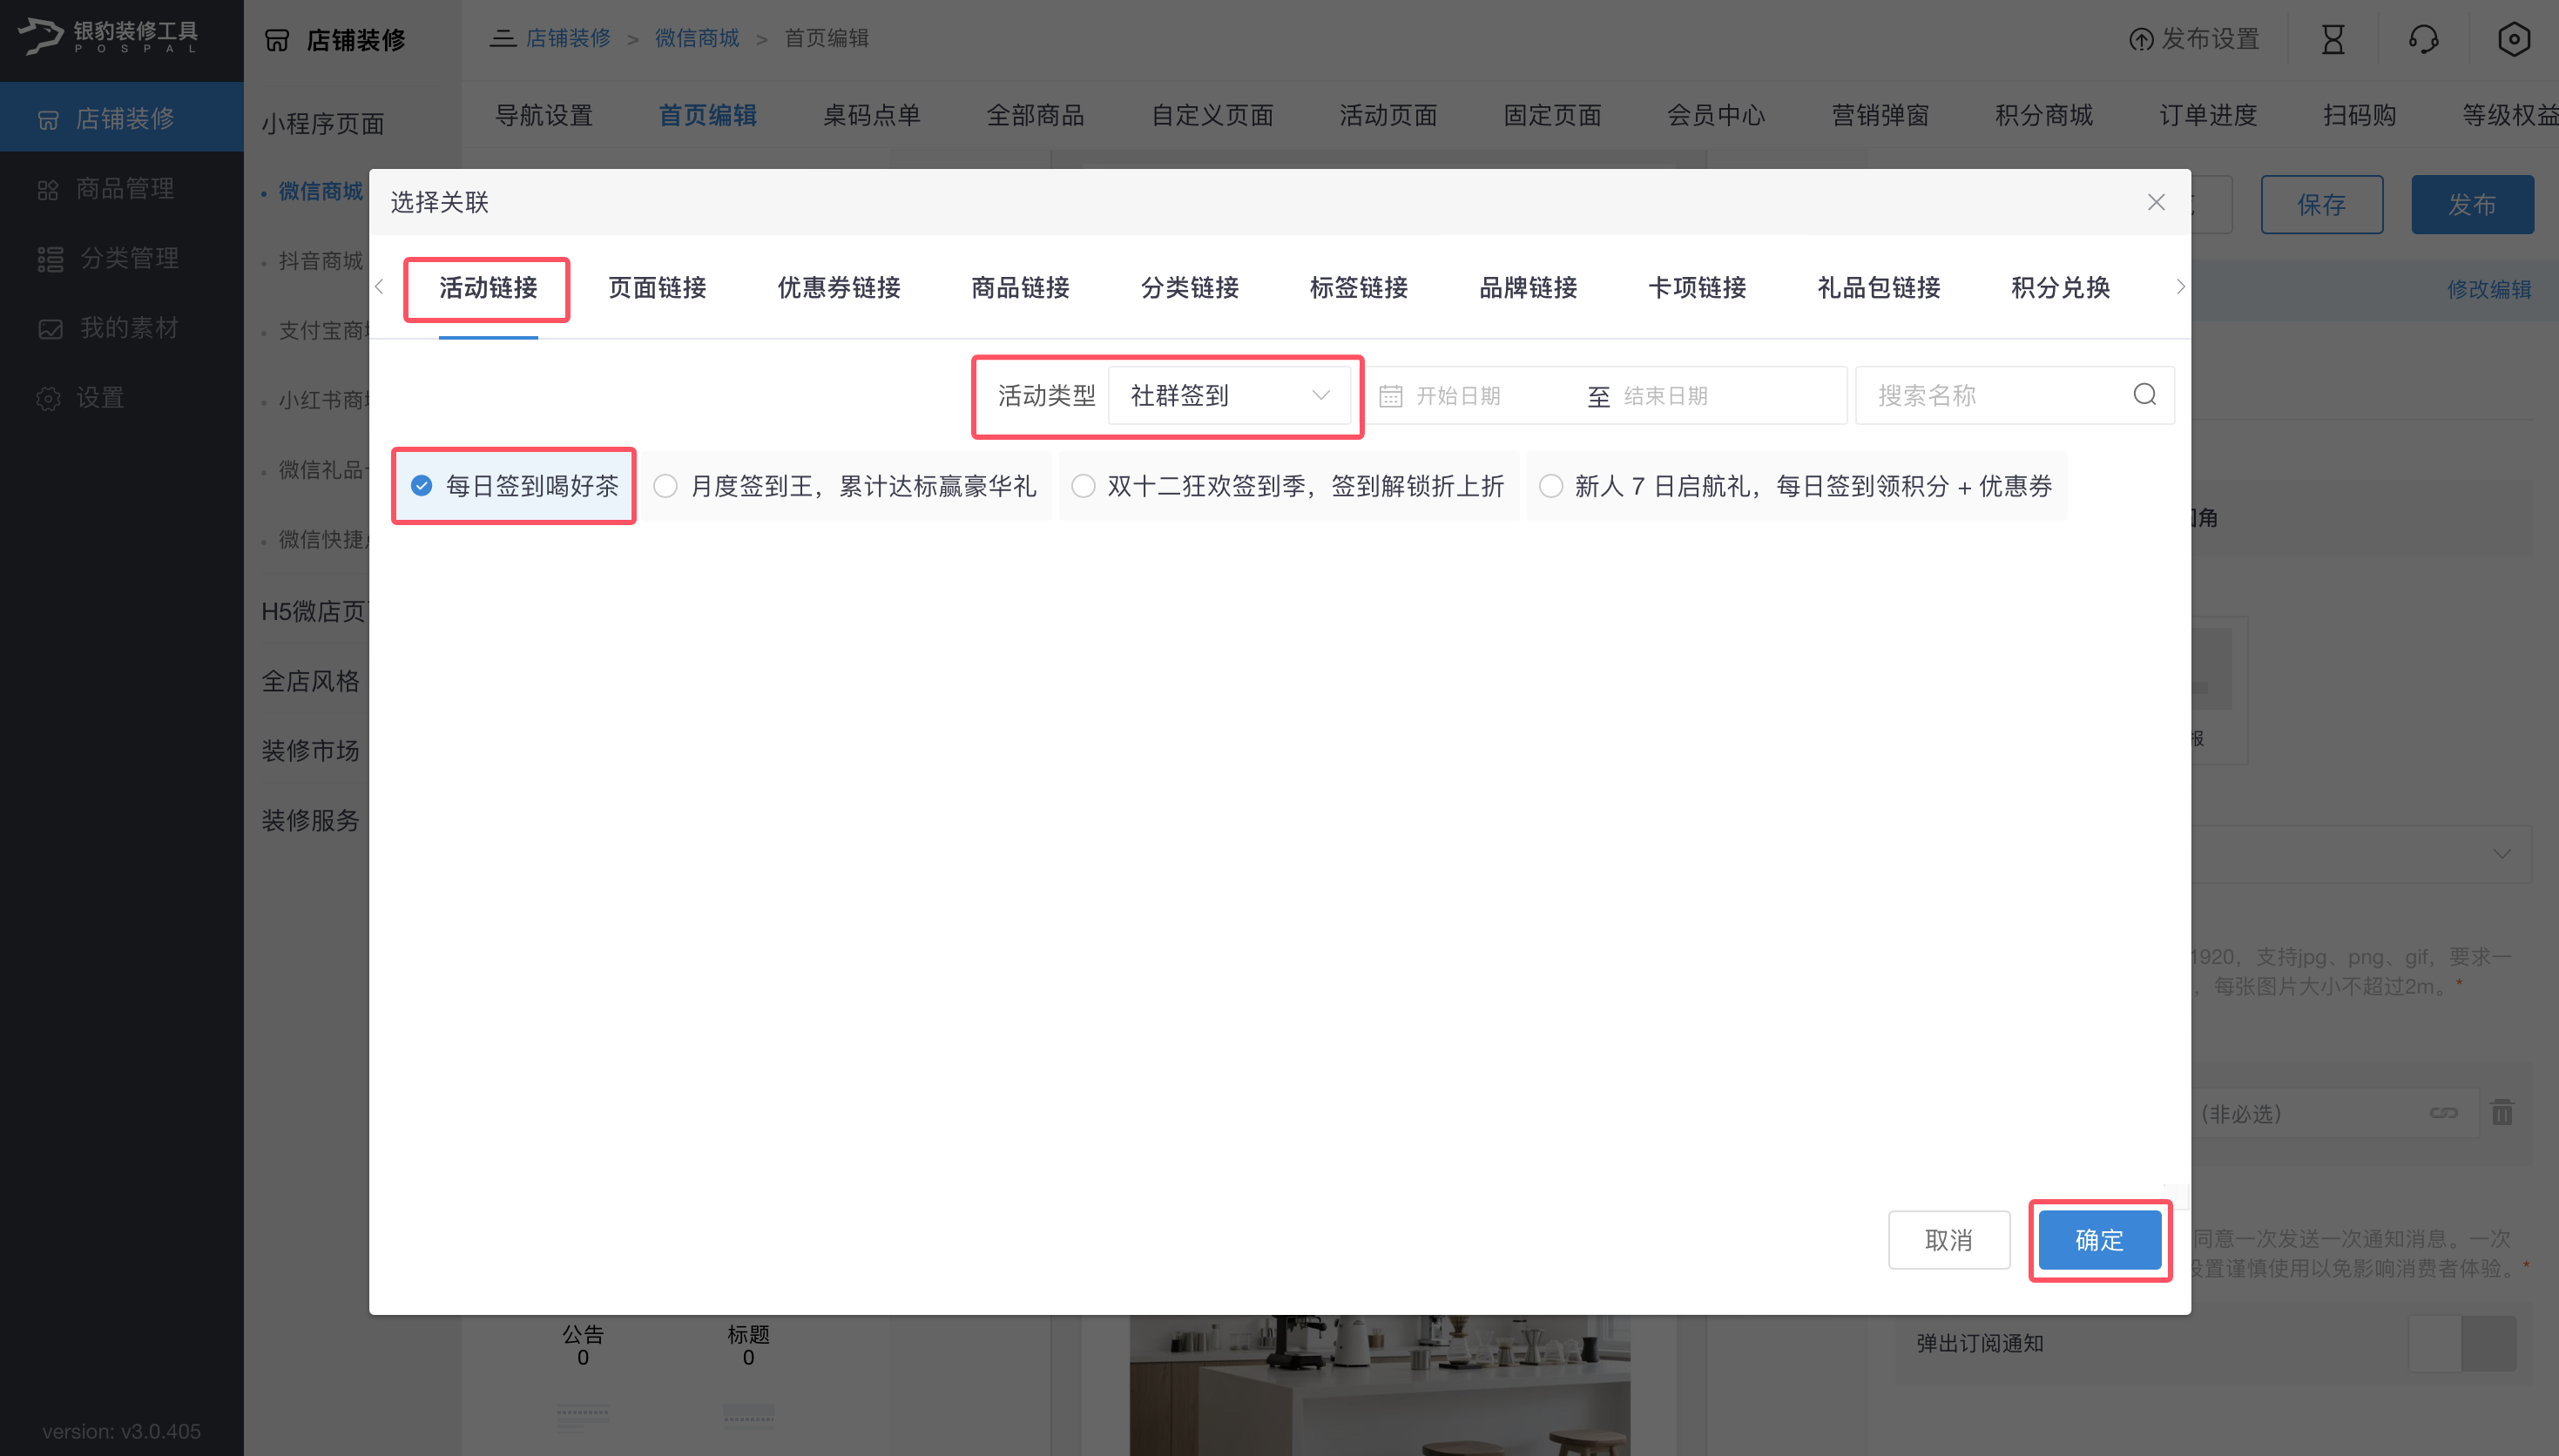Viewport: 2559px width, 1456px height.
Task: Click the headset customer service icon
Action: tap(2423, 39)
